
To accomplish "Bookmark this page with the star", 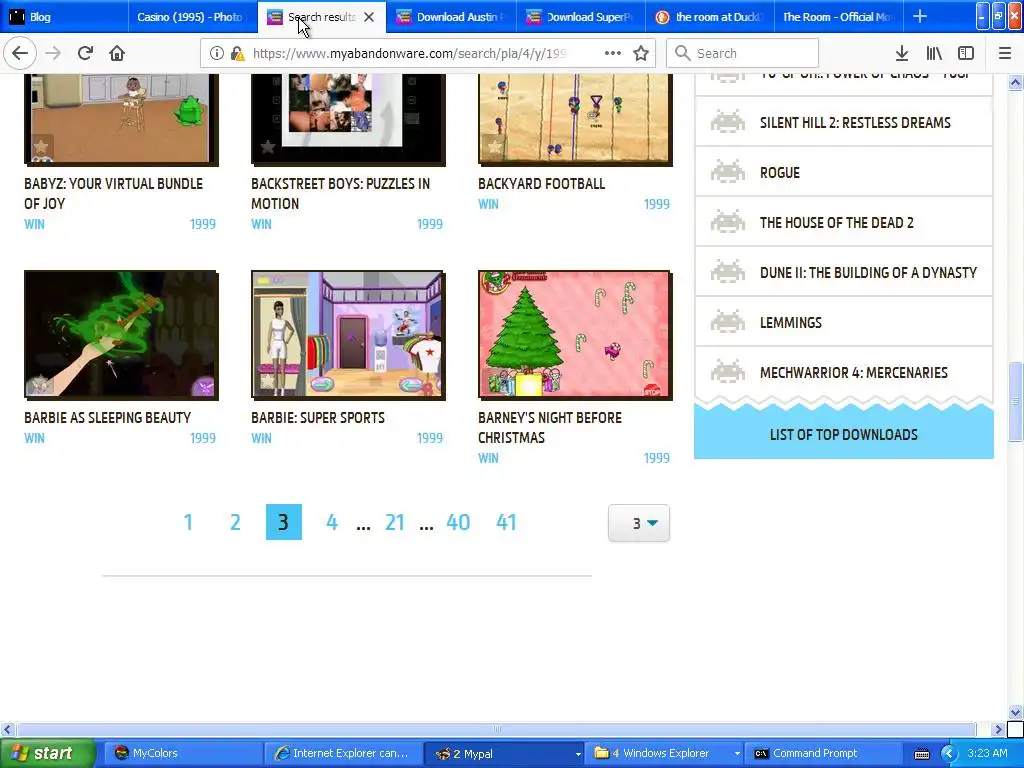I will [641, 54].
